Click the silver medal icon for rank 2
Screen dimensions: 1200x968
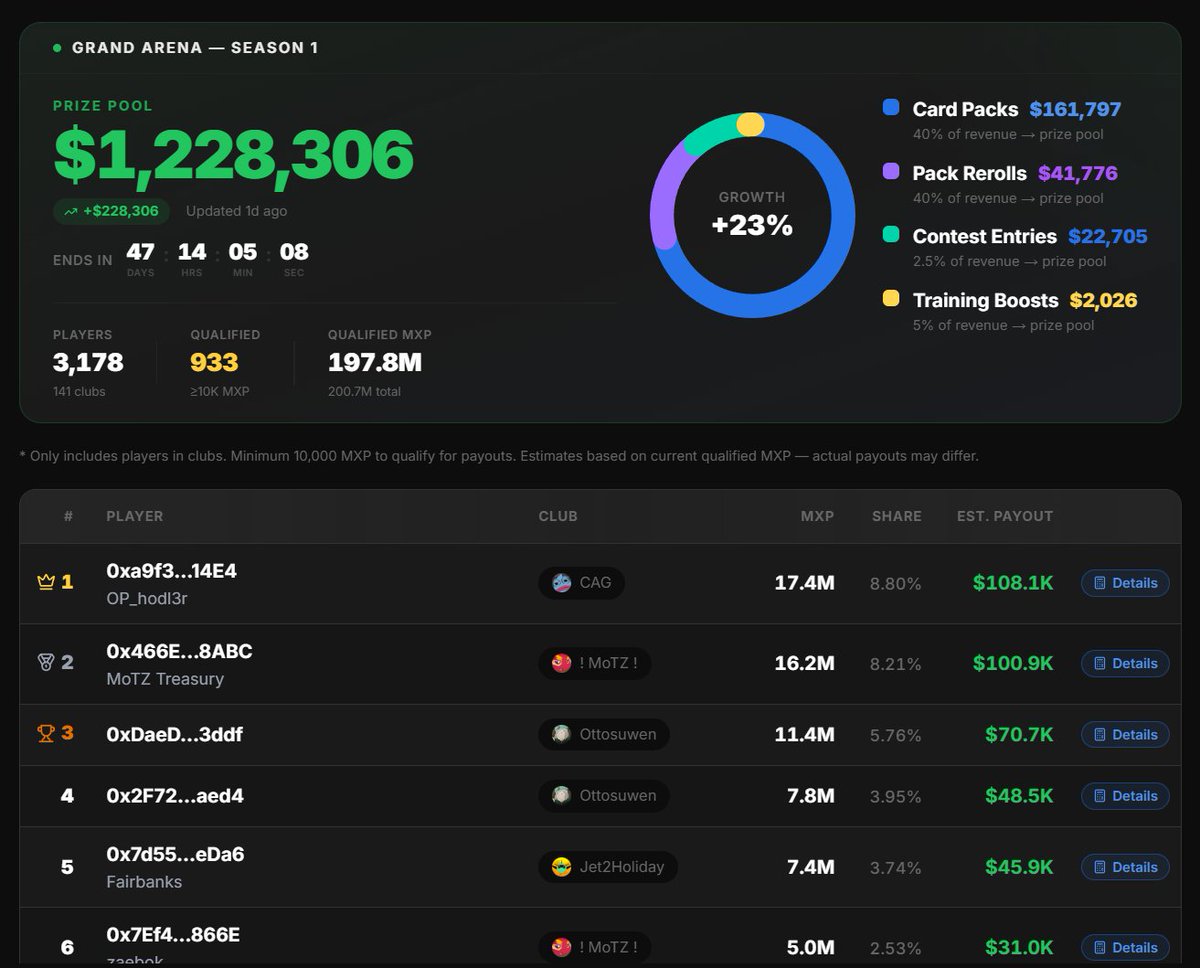(45, 662)
